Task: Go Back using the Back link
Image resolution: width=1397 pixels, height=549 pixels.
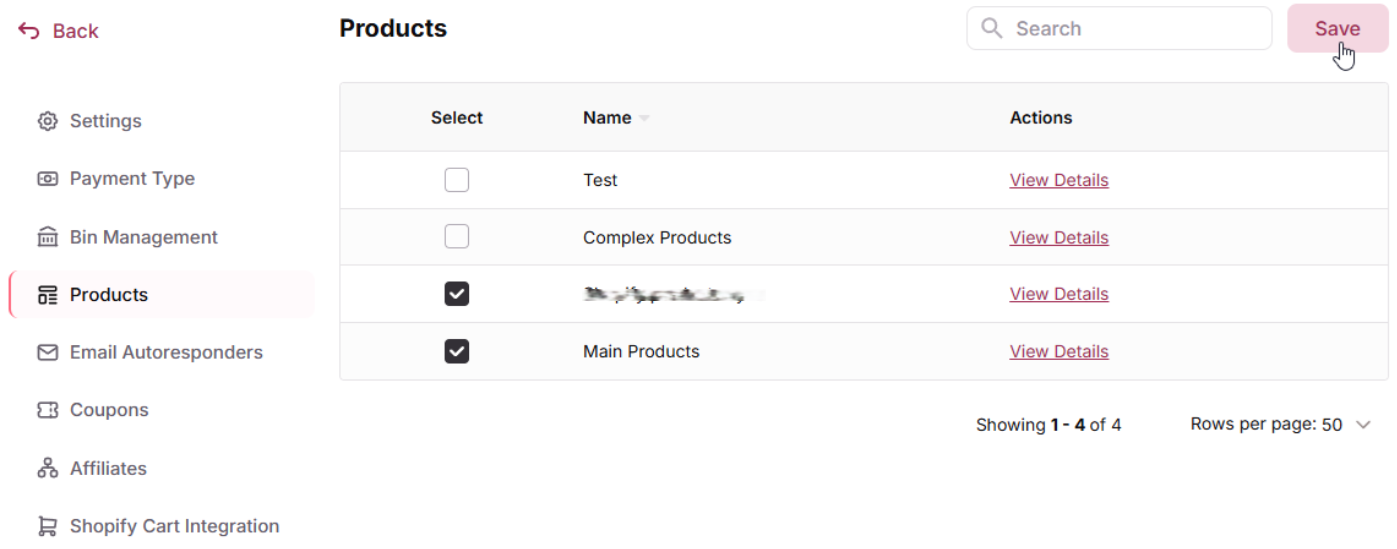Action: click(x=58, y=31)
